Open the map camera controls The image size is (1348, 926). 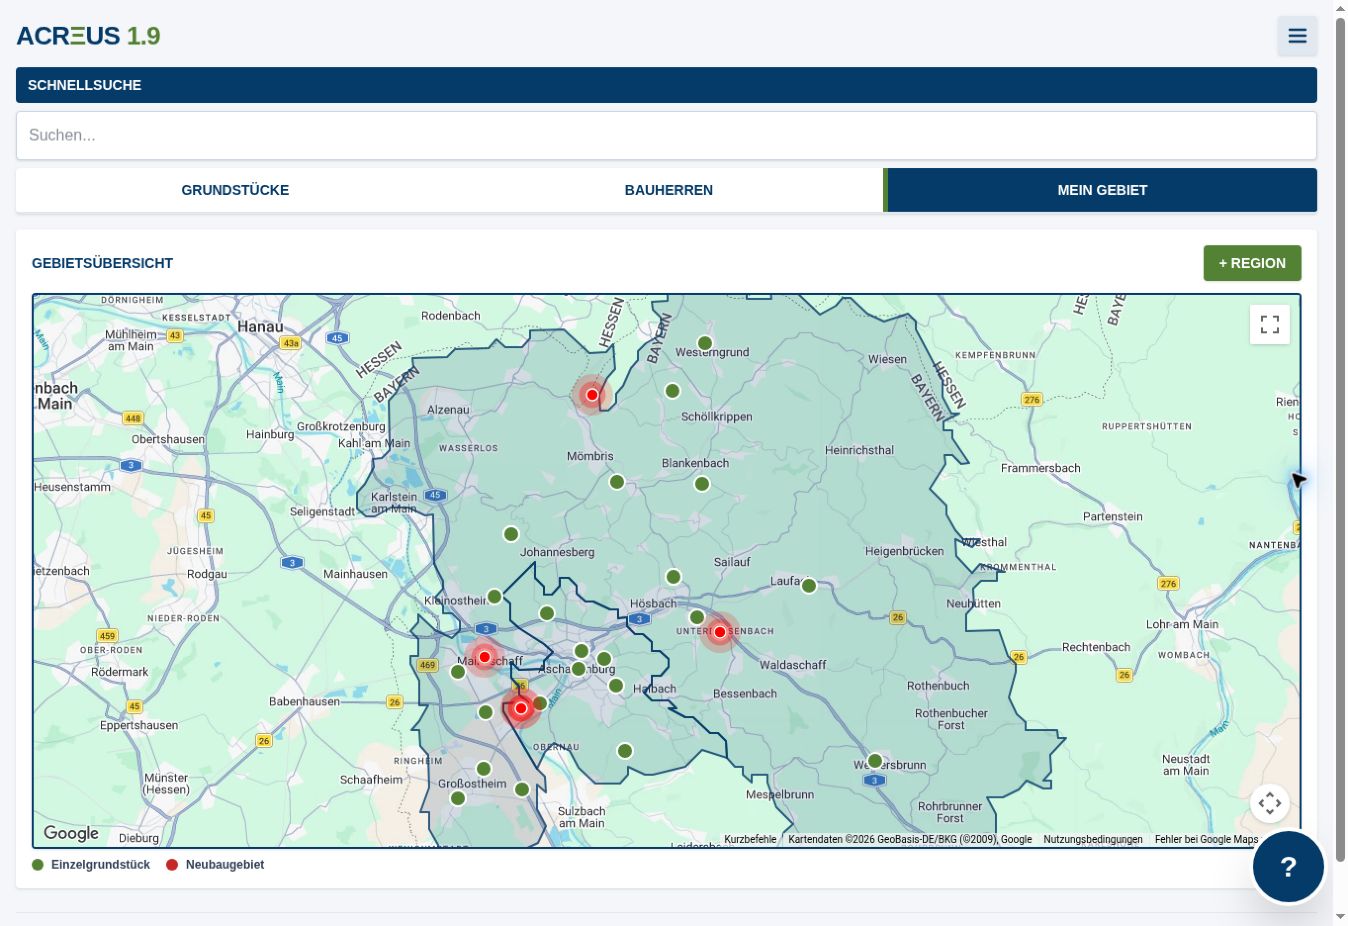click(x=1270, y=803)
